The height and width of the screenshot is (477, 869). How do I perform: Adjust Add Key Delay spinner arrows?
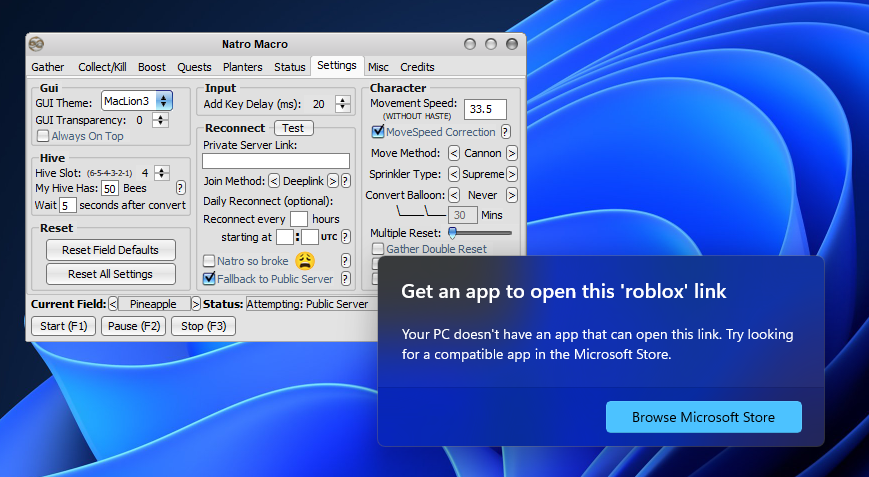point(343,104)
